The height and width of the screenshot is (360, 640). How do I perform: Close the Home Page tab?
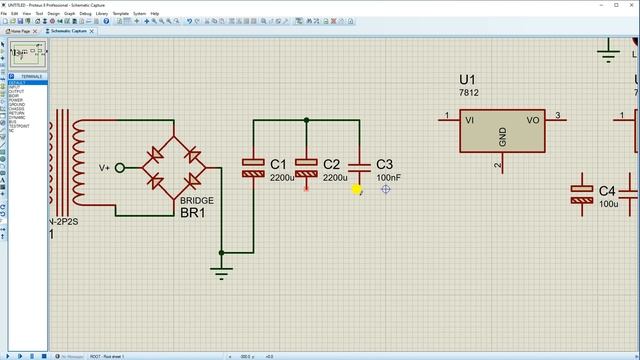point(35,31)
